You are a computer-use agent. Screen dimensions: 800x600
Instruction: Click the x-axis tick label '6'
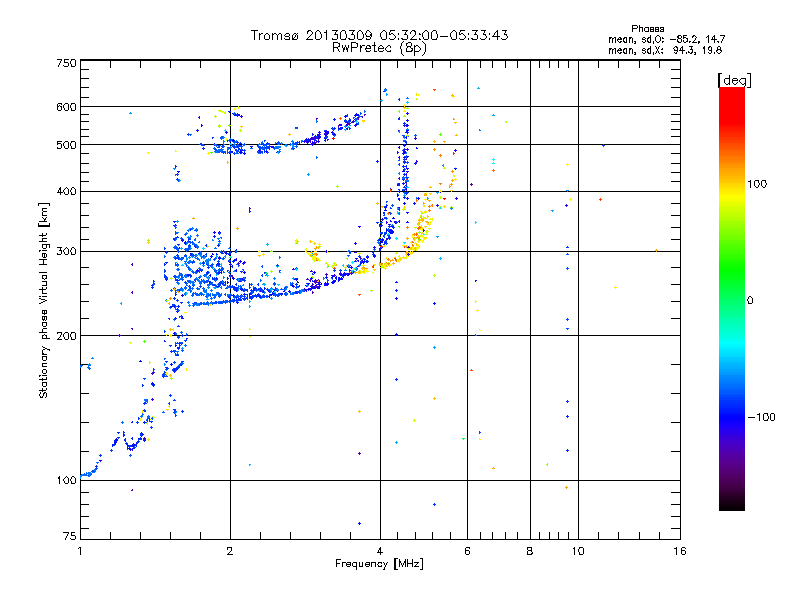(x=467, y=551)
